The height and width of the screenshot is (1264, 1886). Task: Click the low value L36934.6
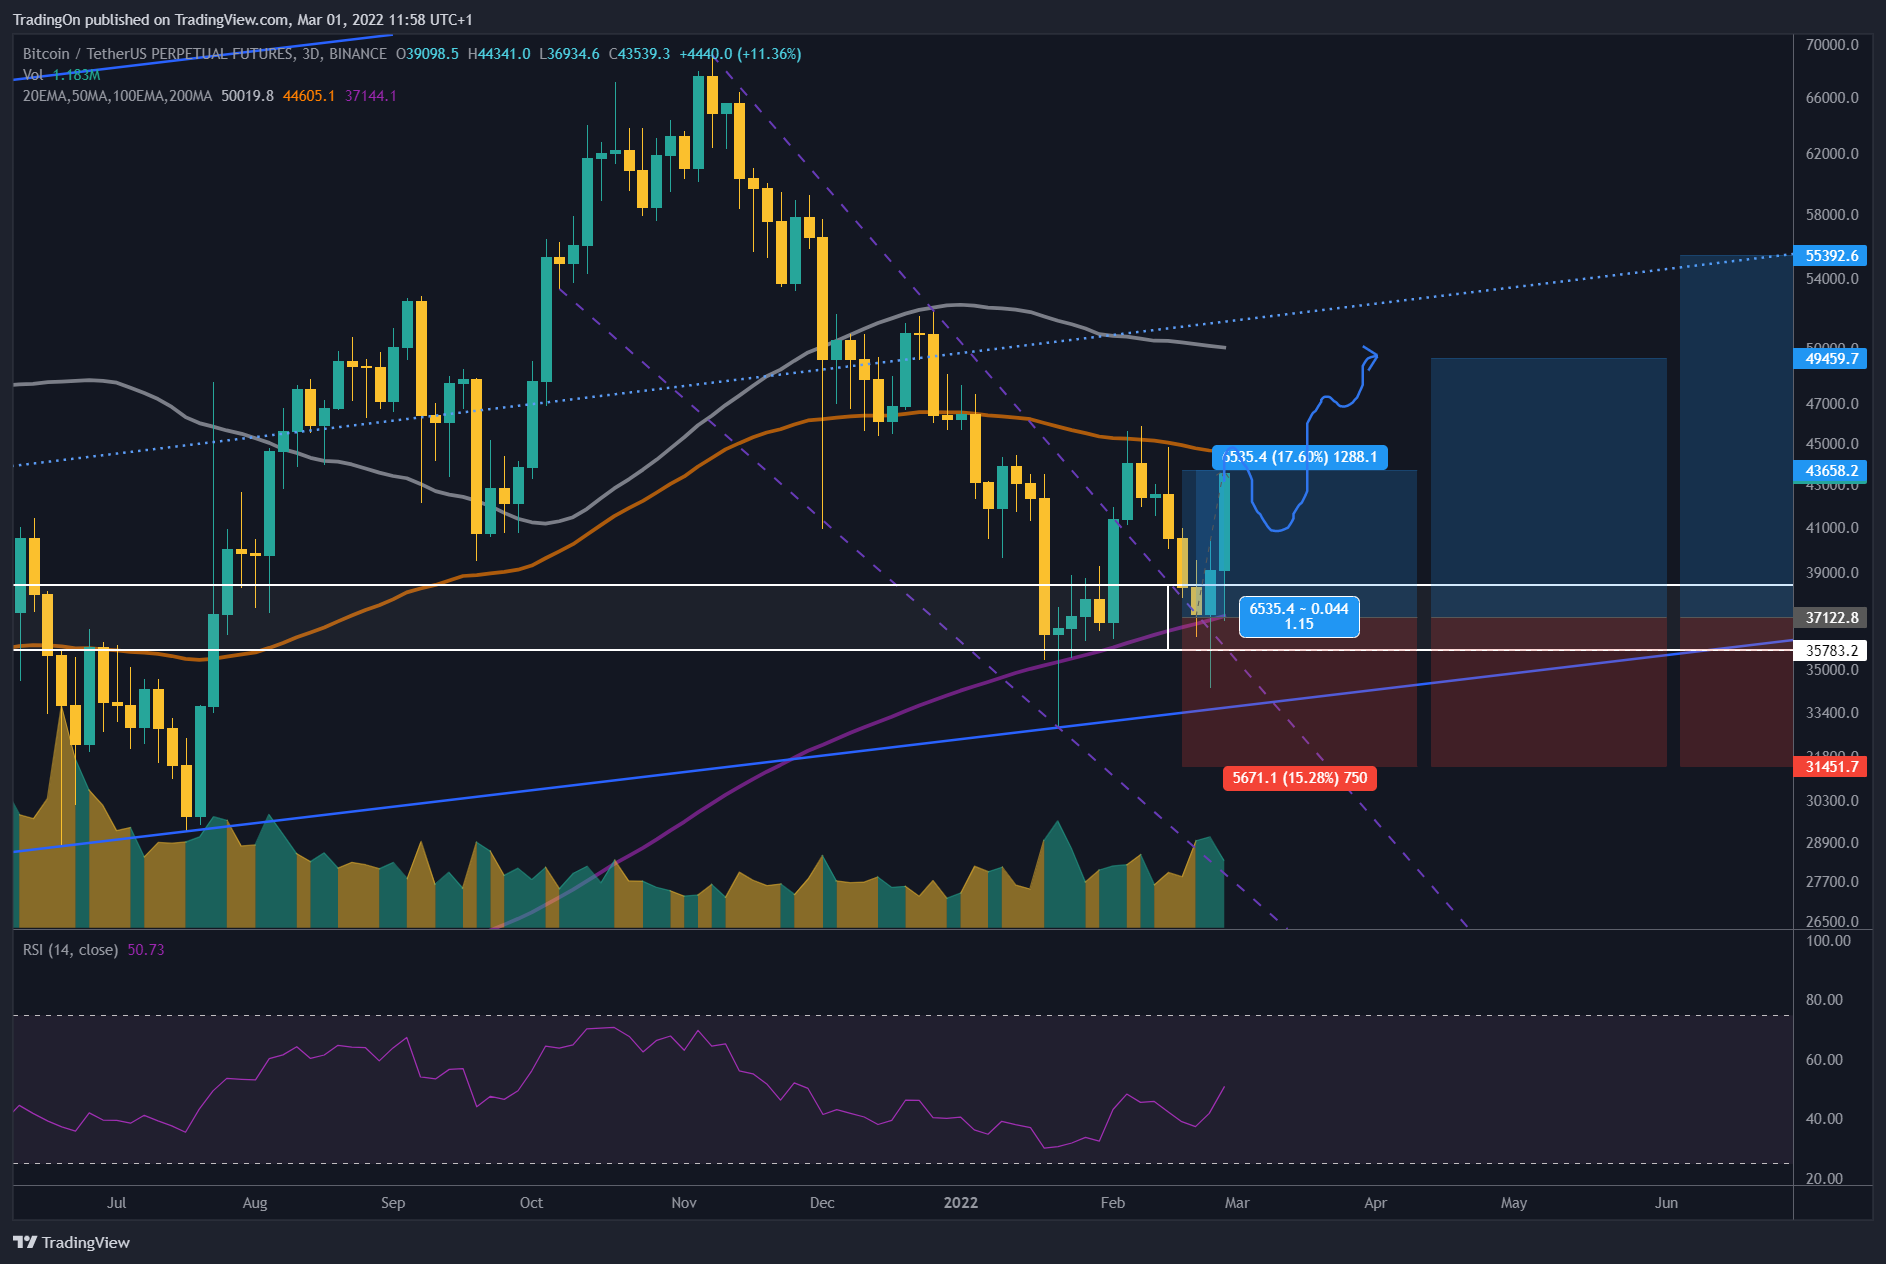coord(569,54)
